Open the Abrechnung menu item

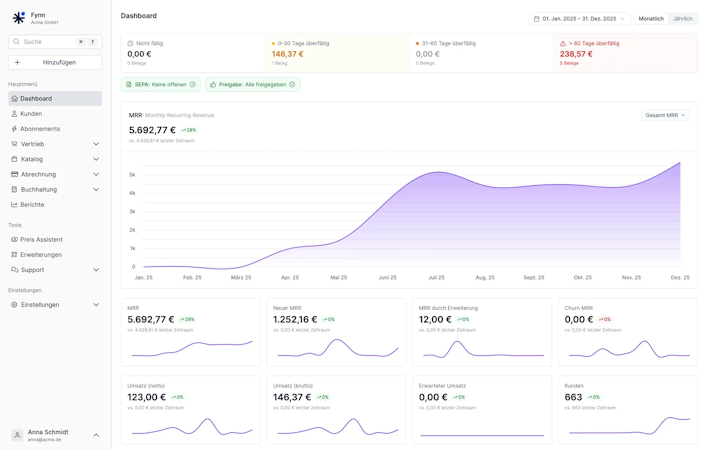pos(38,174)
